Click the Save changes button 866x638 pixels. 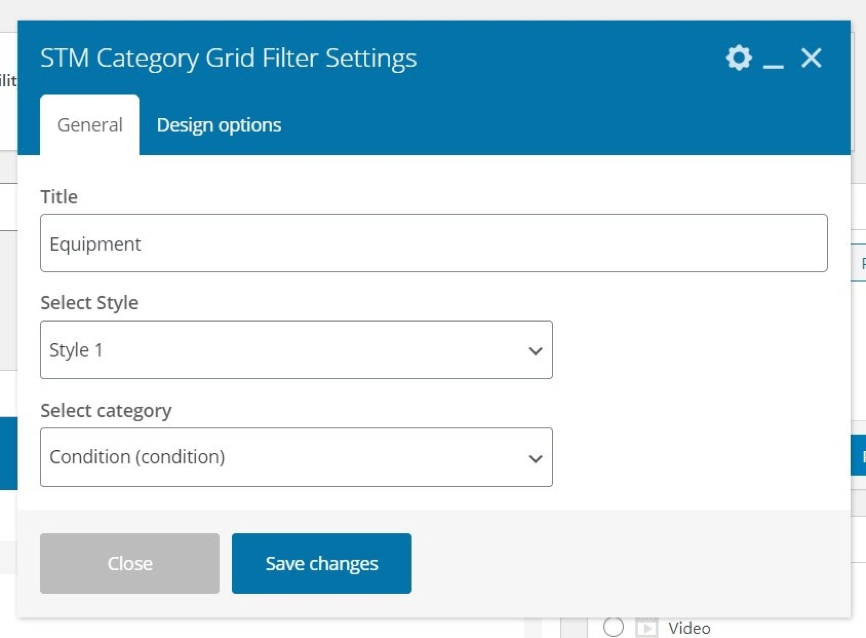click(x=321, y=564)
